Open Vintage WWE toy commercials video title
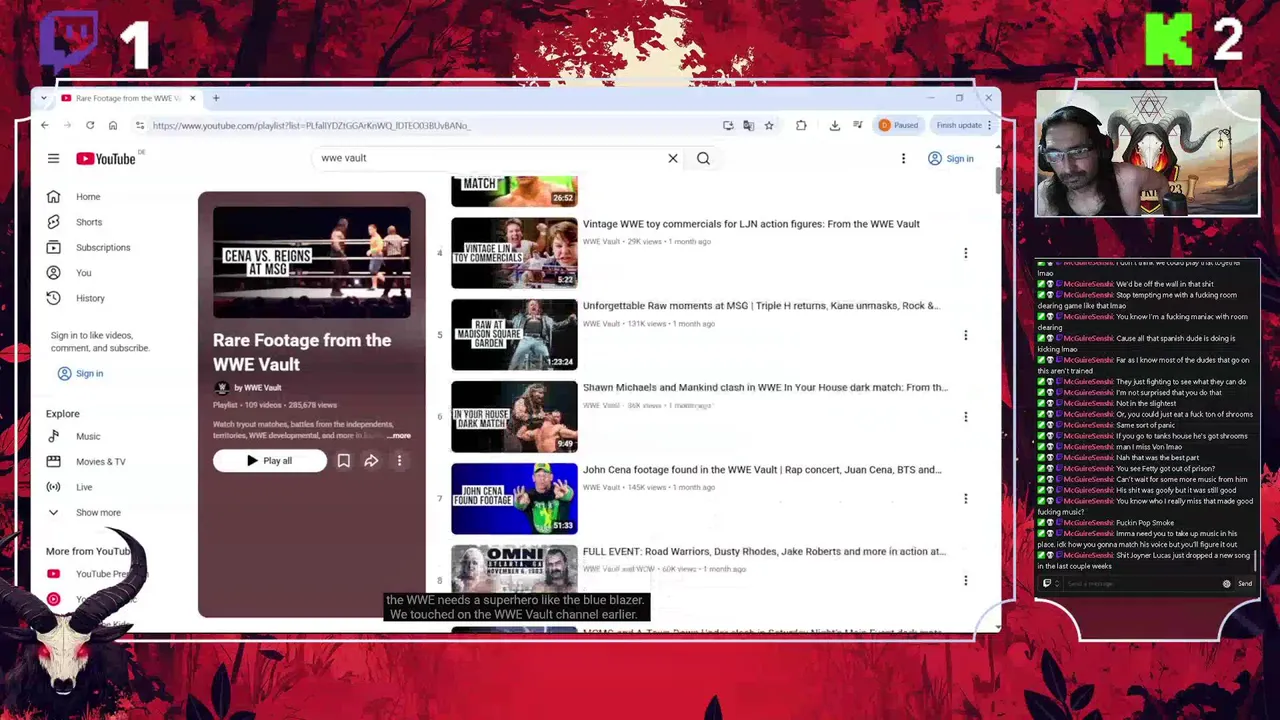The height and width of the screenshot is (720, 1280). click(751, 224)
